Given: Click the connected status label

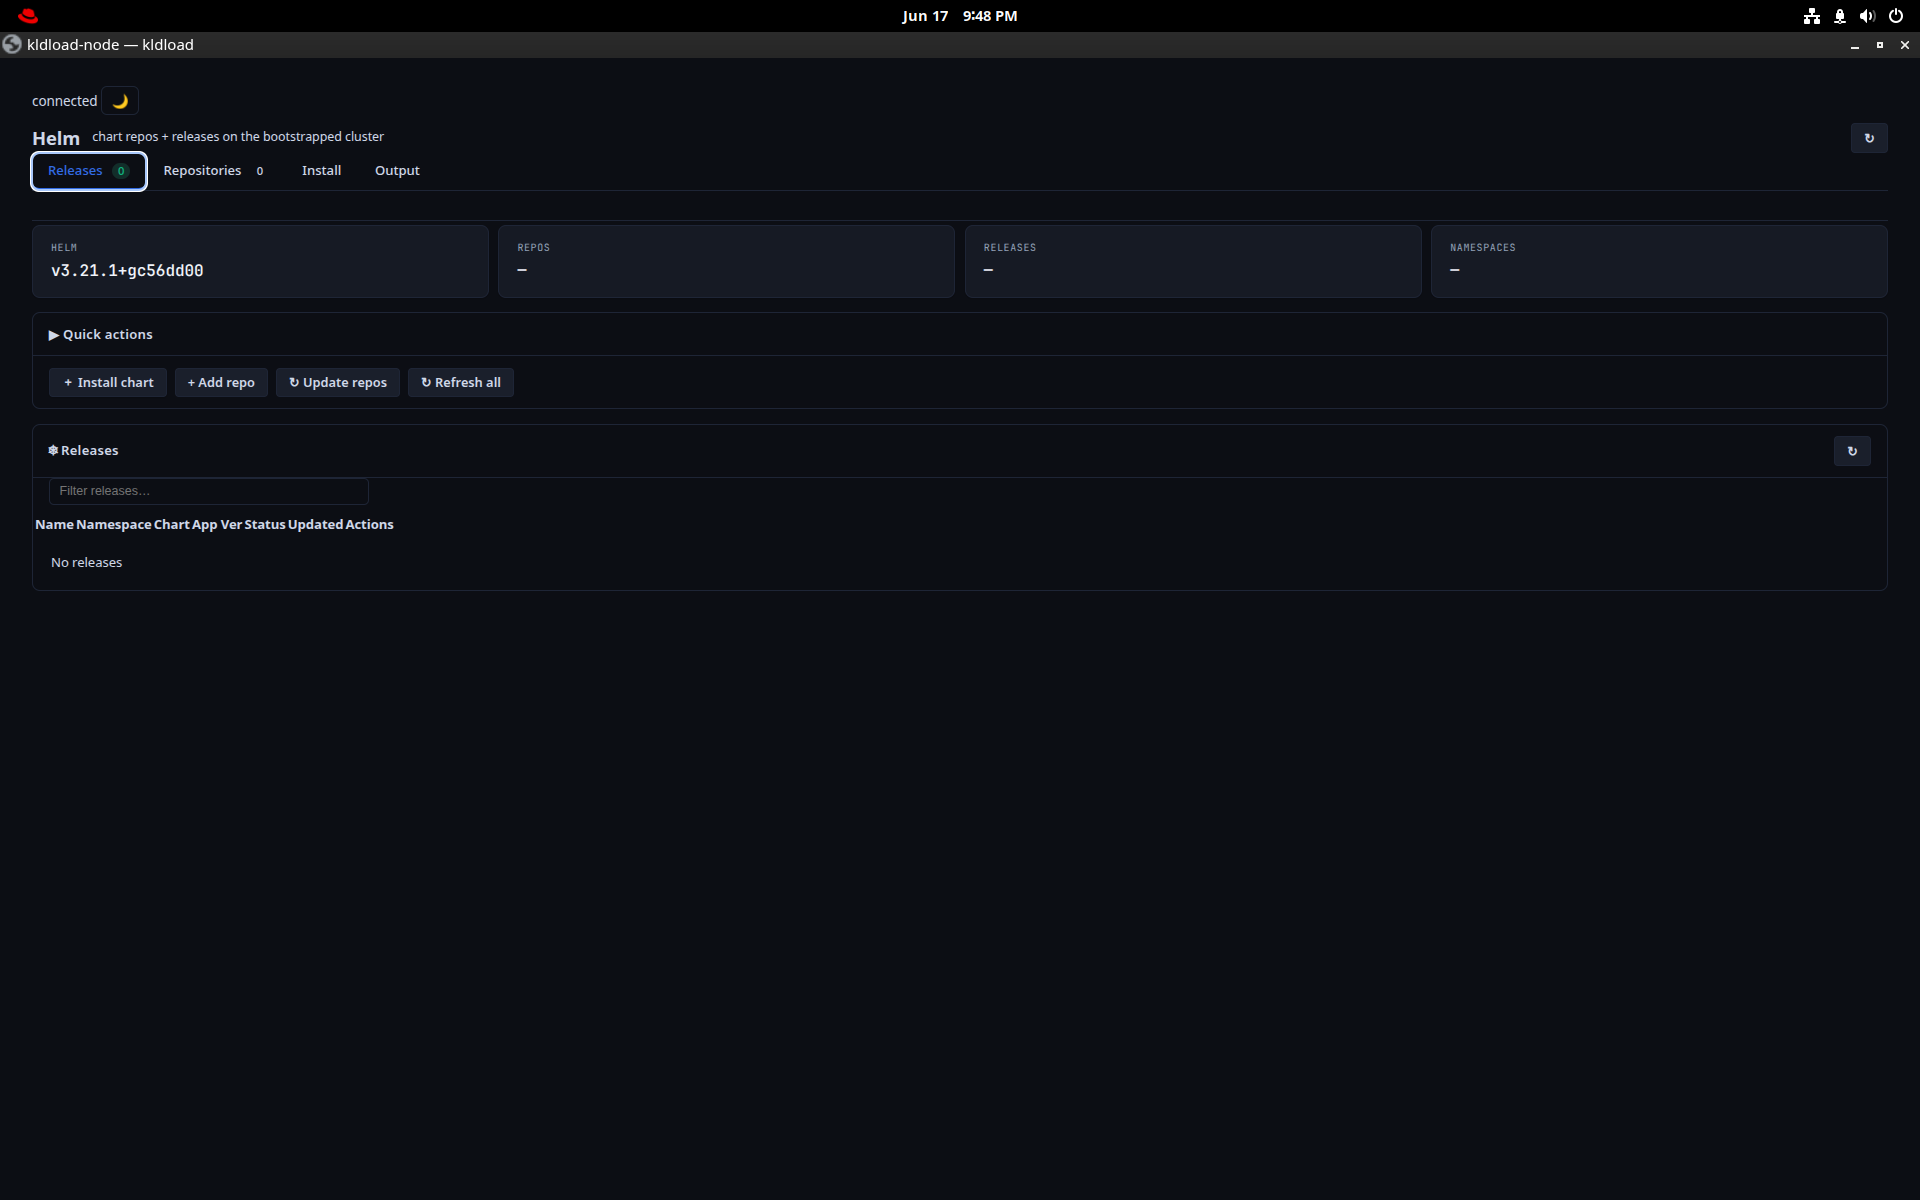Looking at the screenshot, I should (64, 101).
